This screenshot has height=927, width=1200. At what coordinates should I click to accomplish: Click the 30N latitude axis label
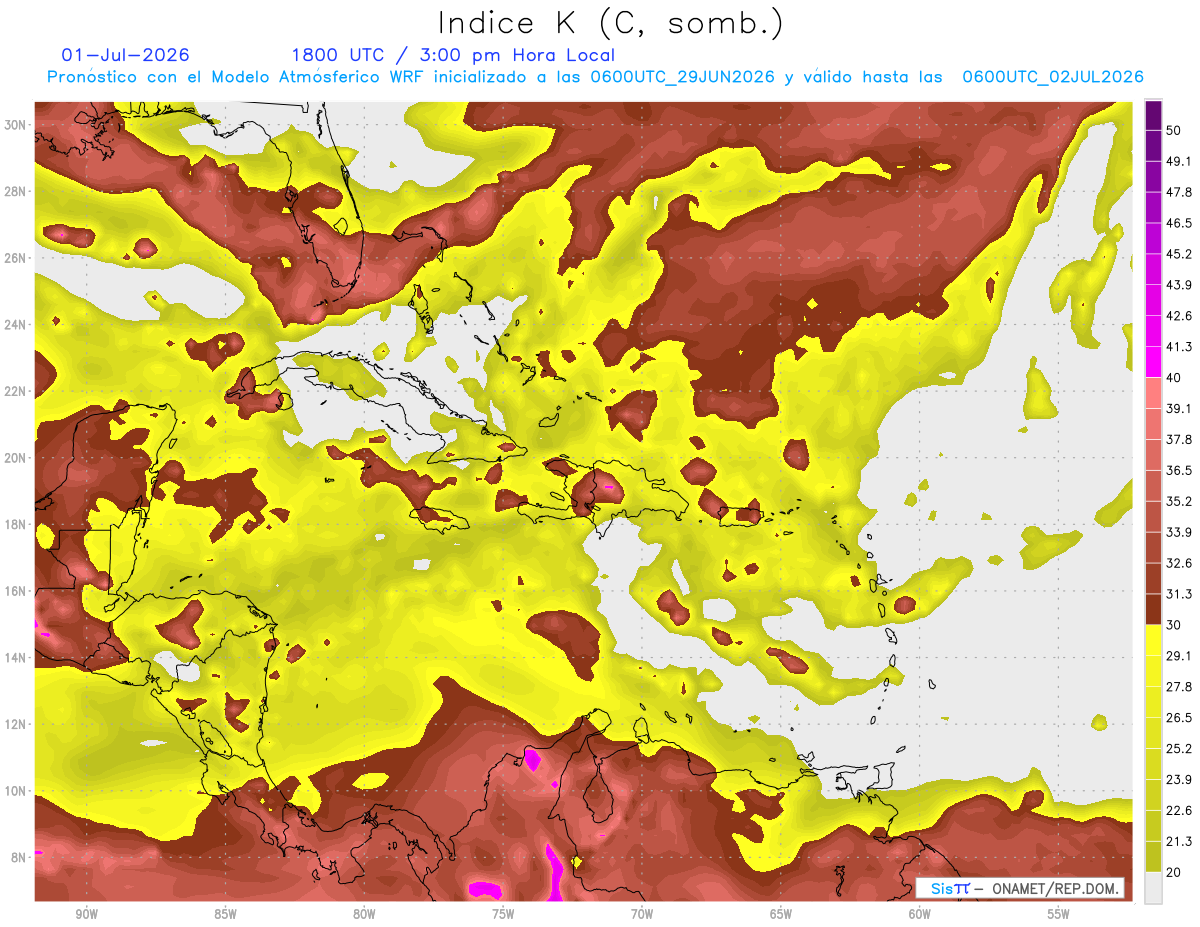[x=16, y=125]
